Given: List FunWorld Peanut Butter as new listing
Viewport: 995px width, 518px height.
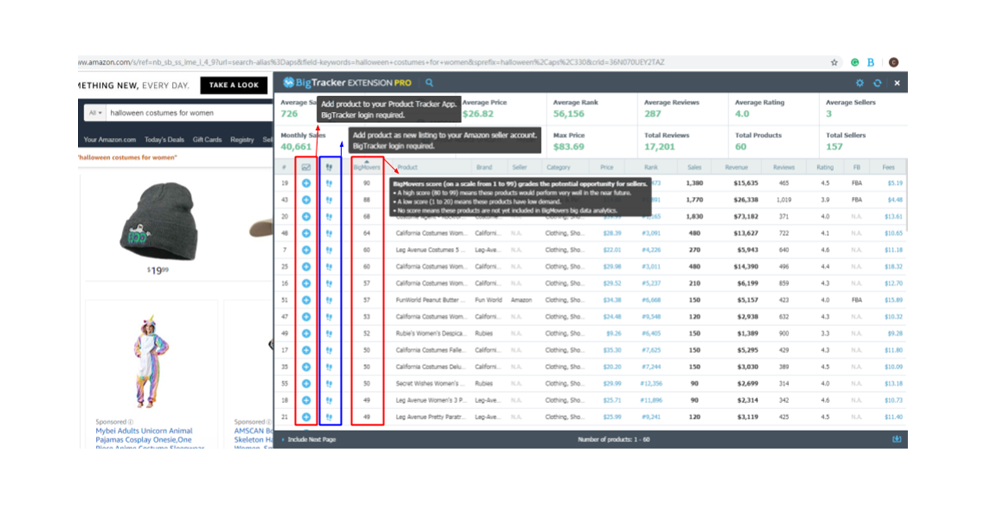Looking at the screenshot, I should pos(329,300).
